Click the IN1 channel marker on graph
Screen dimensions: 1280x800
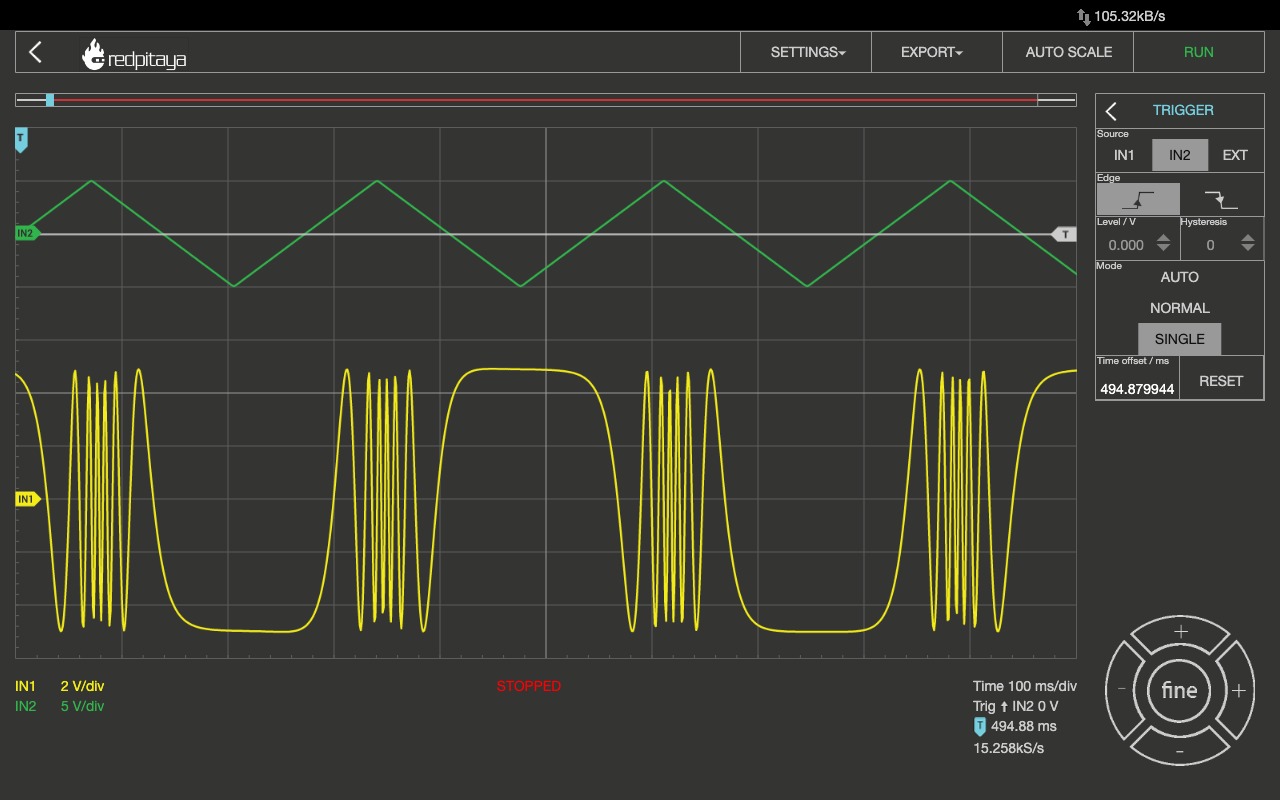(27, 499)
